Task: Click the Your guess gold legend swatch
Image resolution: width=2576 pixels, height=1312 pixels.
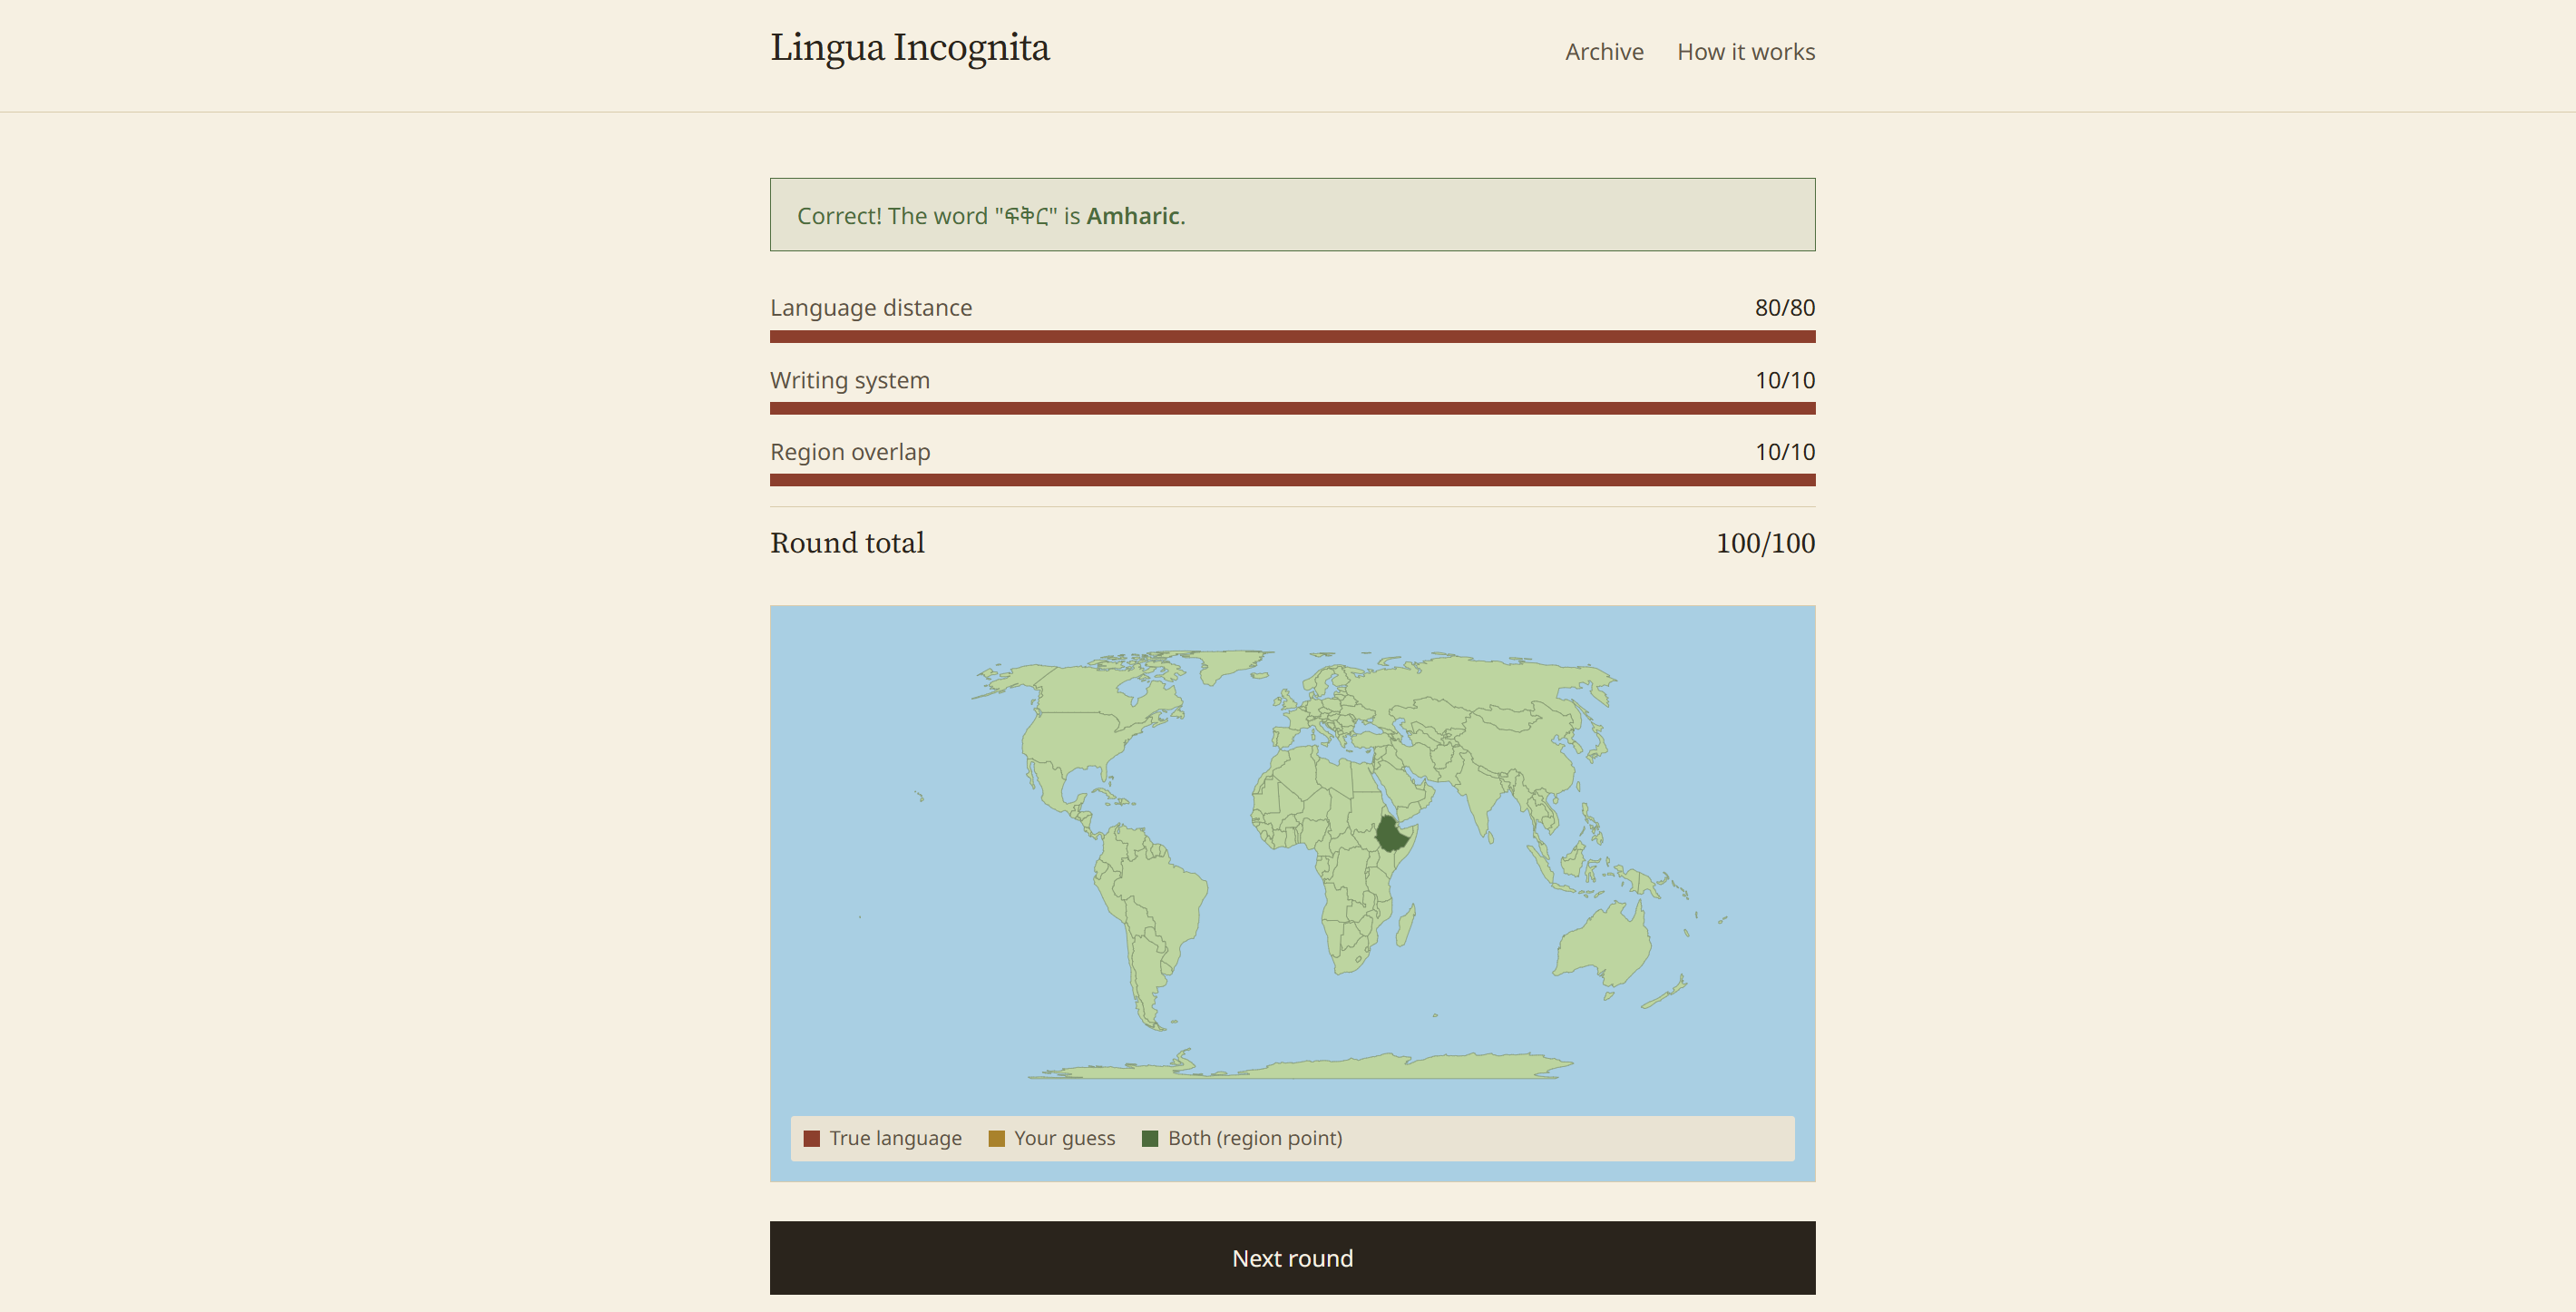Action: [x=996, y=1138]
